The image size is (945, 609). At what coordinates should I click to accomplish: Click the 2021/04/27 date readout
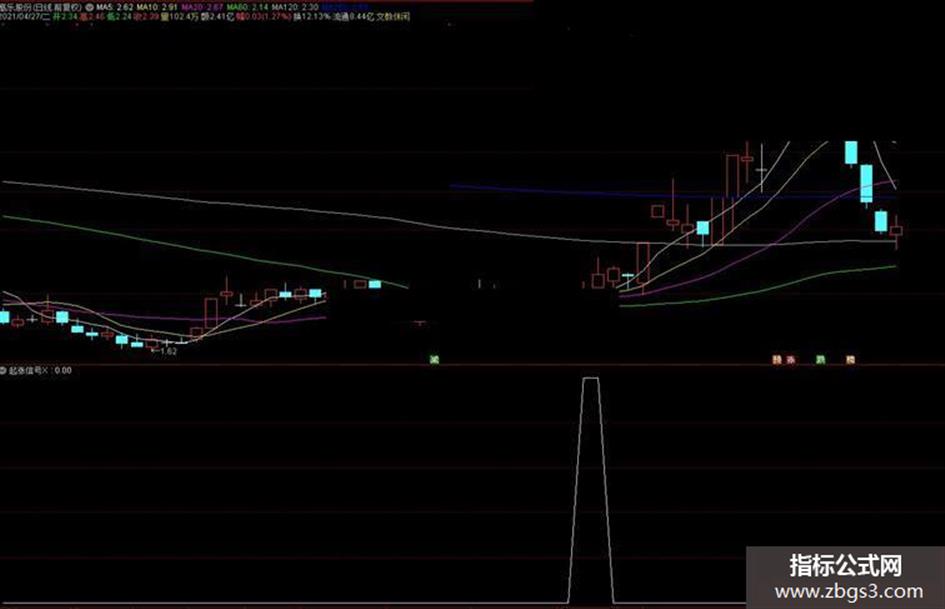[25, 17]
